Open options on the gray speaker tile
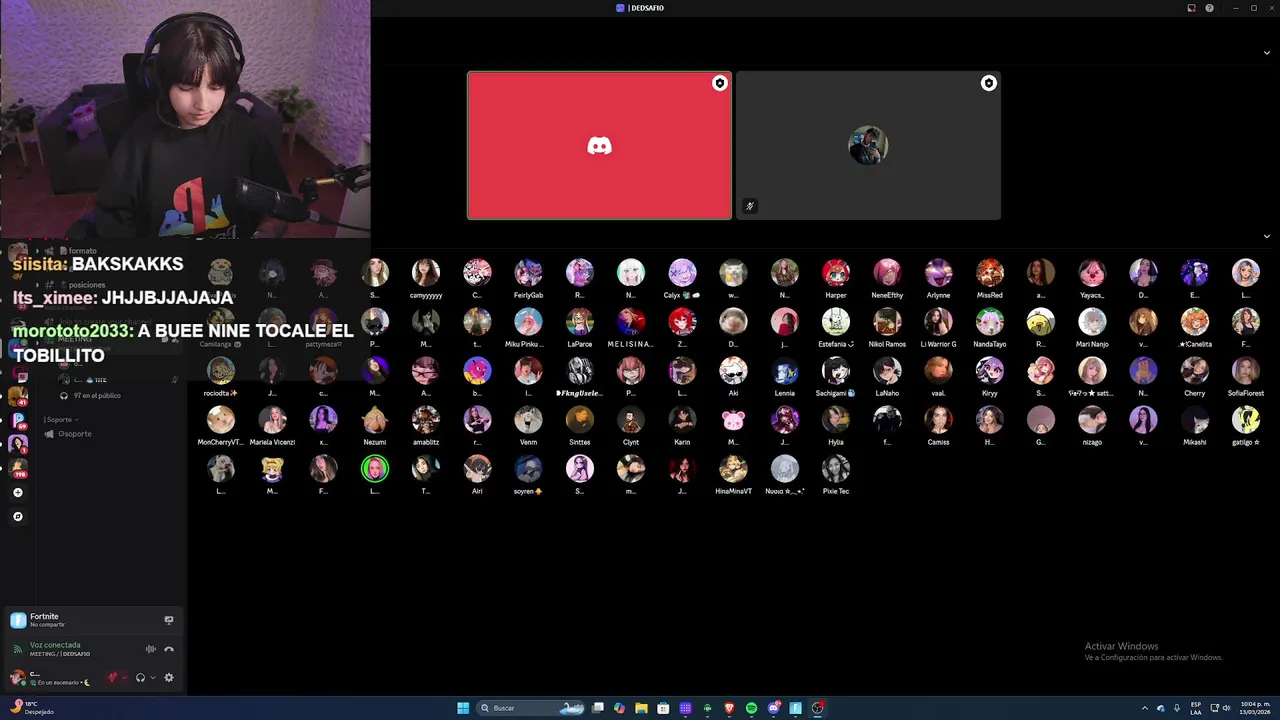 pos(988,83)
